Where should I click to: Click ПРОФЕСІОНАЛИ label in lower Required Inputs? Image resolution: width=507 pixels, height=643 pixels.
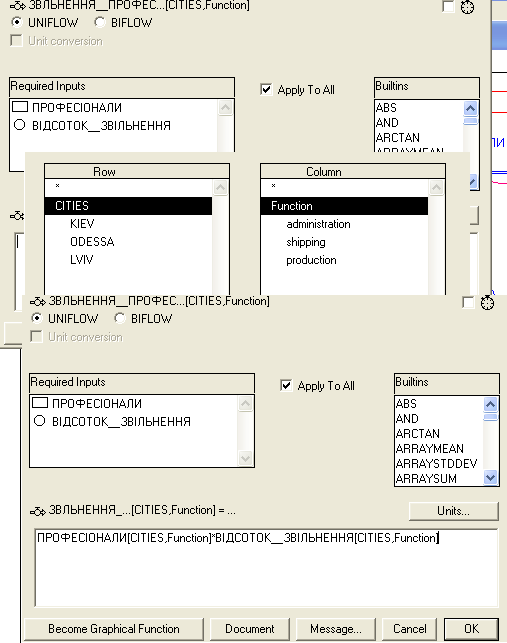pos(97,404)
